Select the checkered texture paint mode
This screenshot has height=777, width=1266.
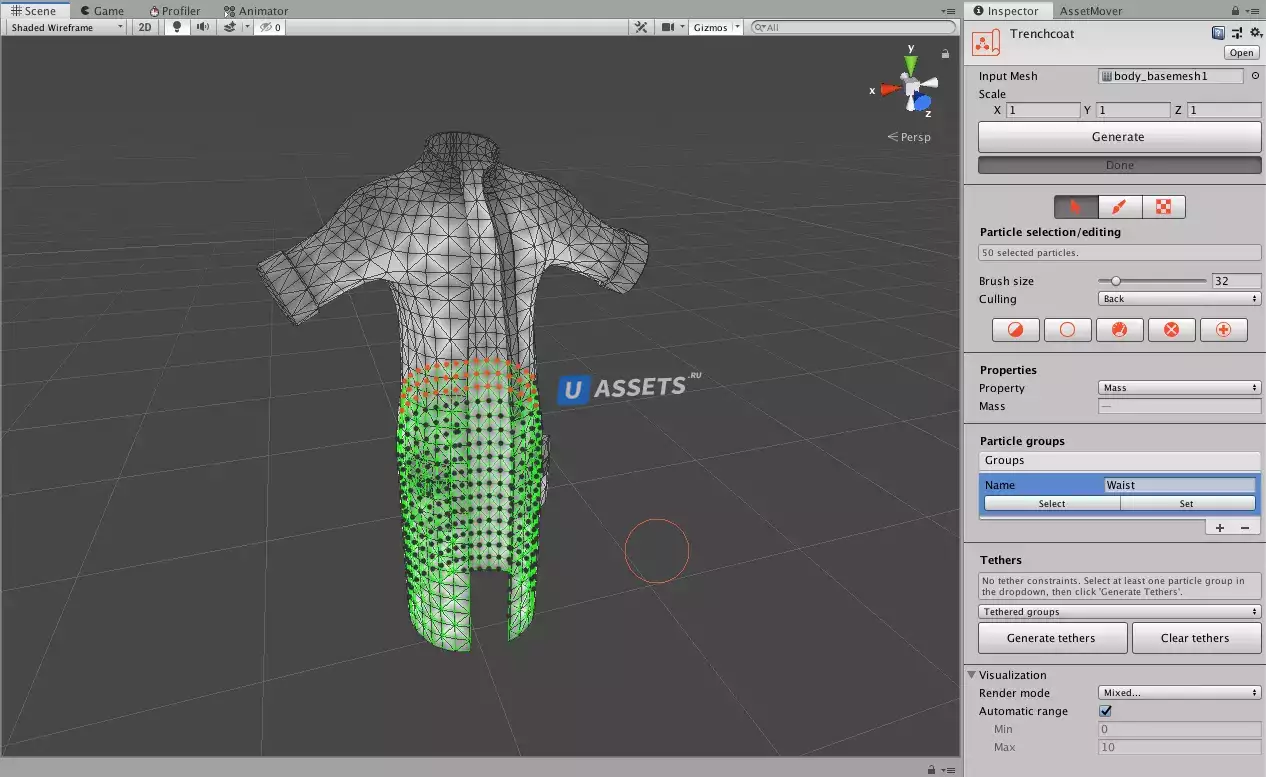[x=1164, y=207]
